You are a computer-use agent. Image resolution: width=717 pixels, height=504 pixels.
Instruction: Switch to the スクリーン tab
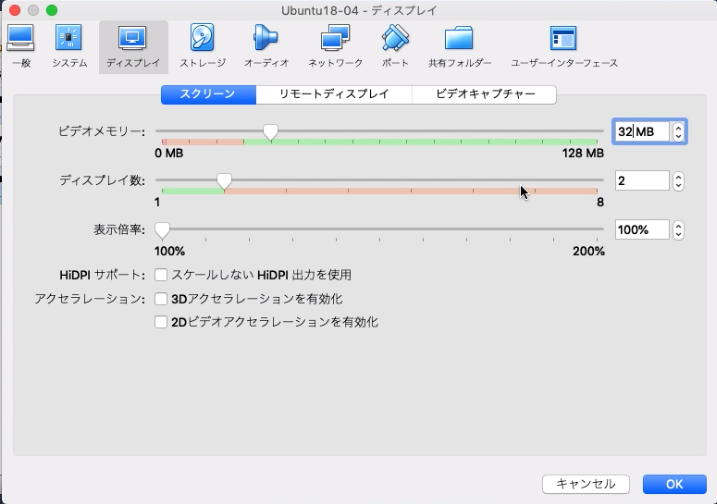(209, 94)
